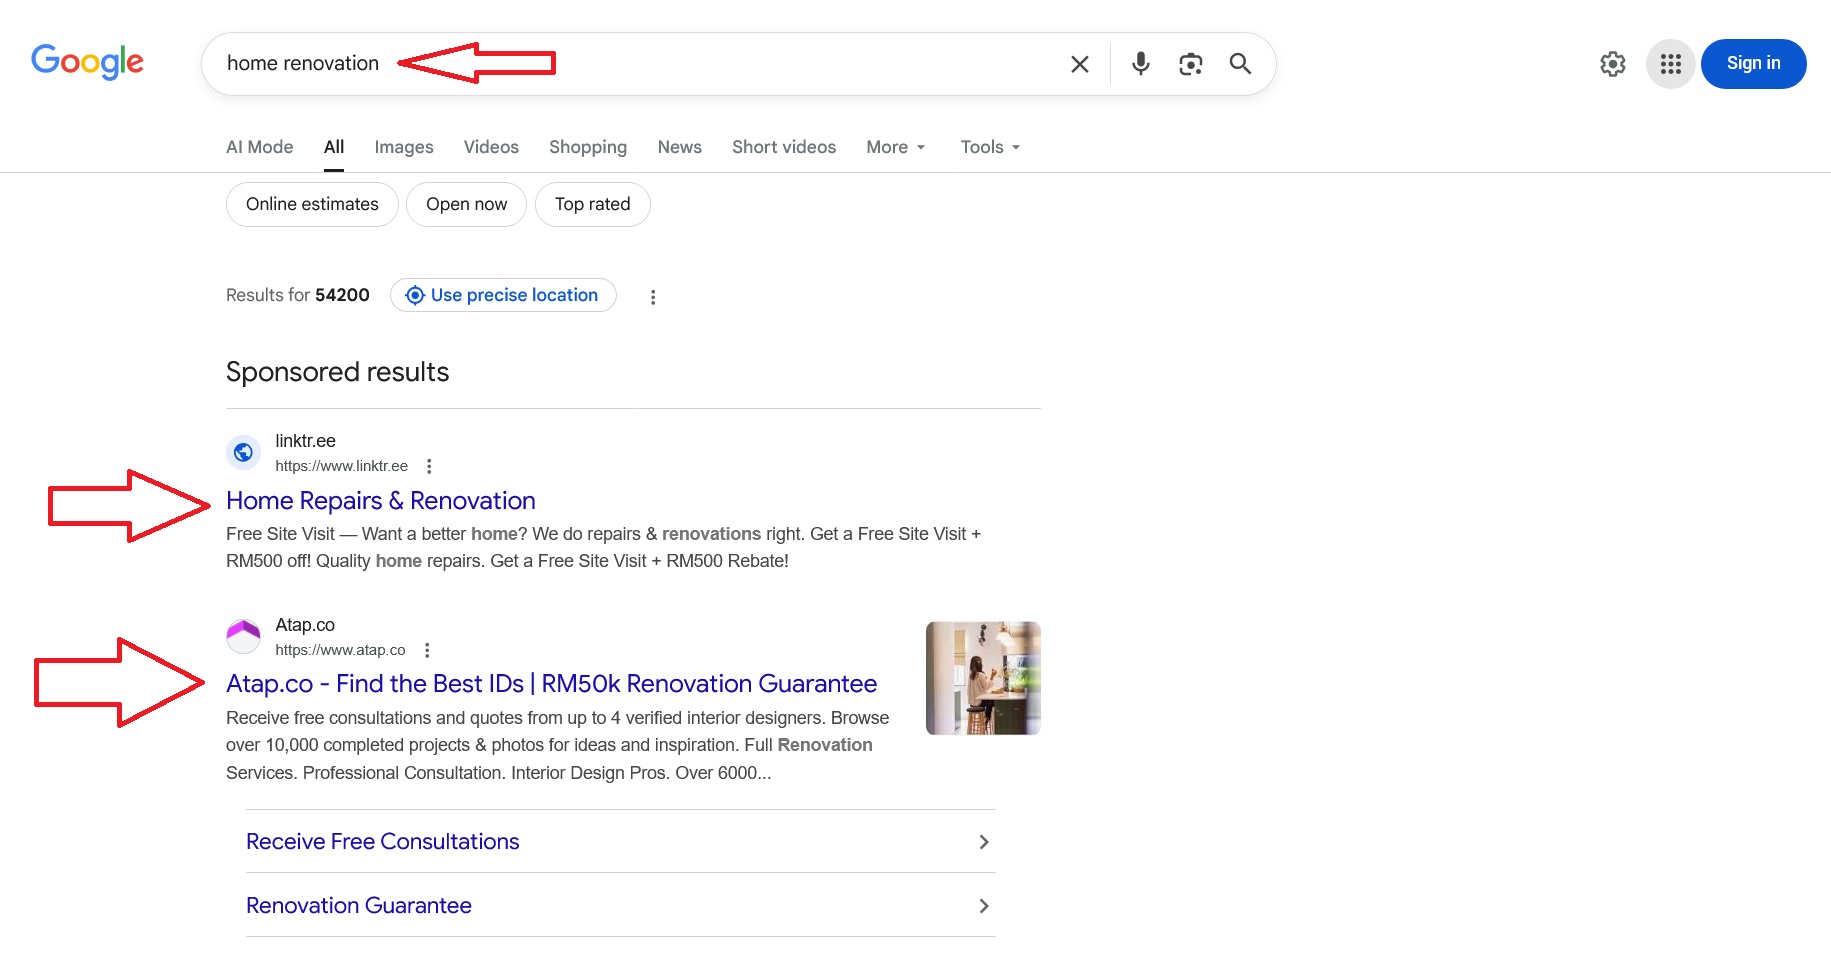This screenshot has width=1831, height=965.
Task: Open search by image camera icon
Action: click(x=1190, y=64)
